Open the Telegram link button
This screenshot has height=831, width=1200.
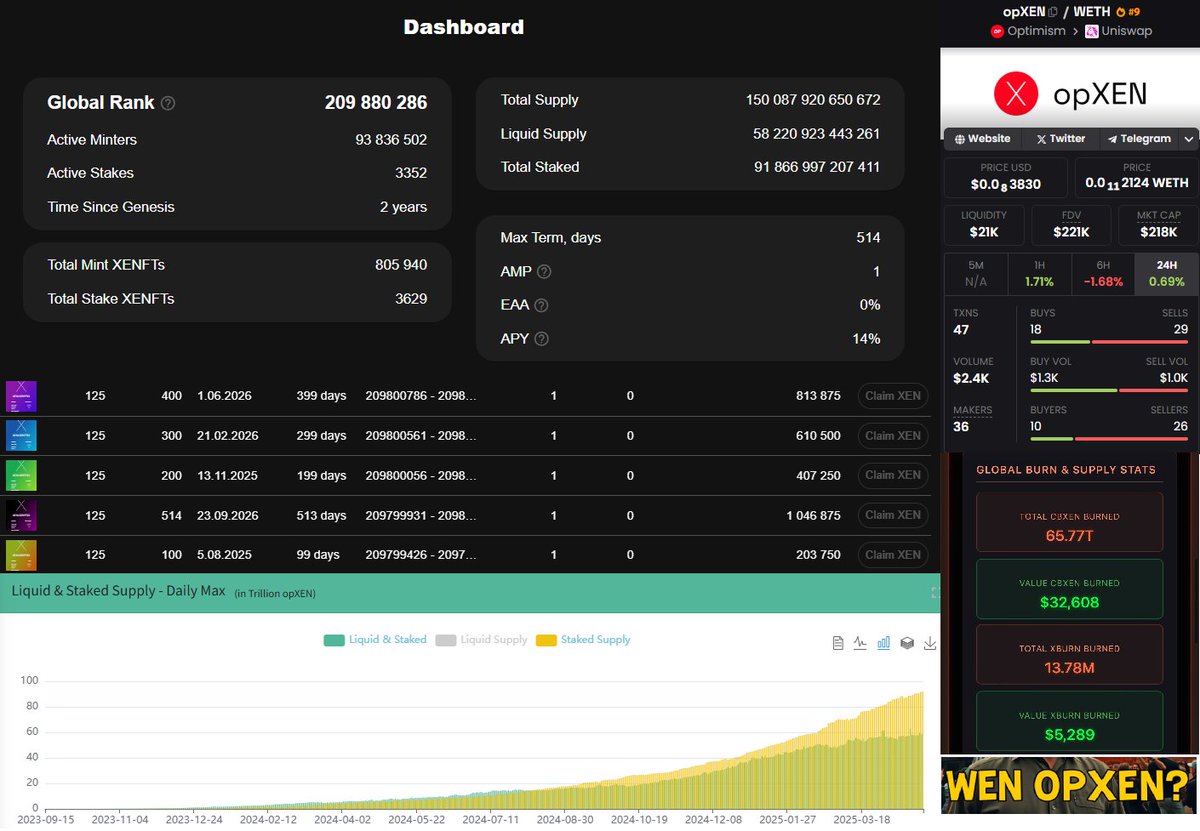tap(1139, 139)
